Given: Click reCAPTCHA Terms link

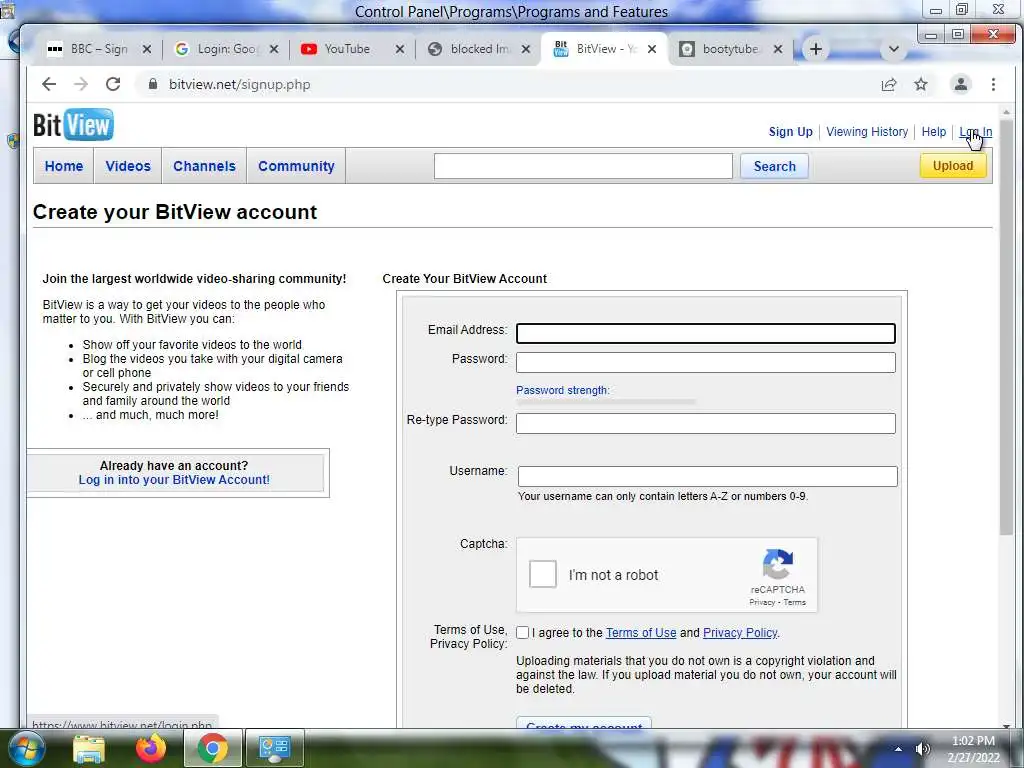Looking at the screenshot, I should (794, 602).
